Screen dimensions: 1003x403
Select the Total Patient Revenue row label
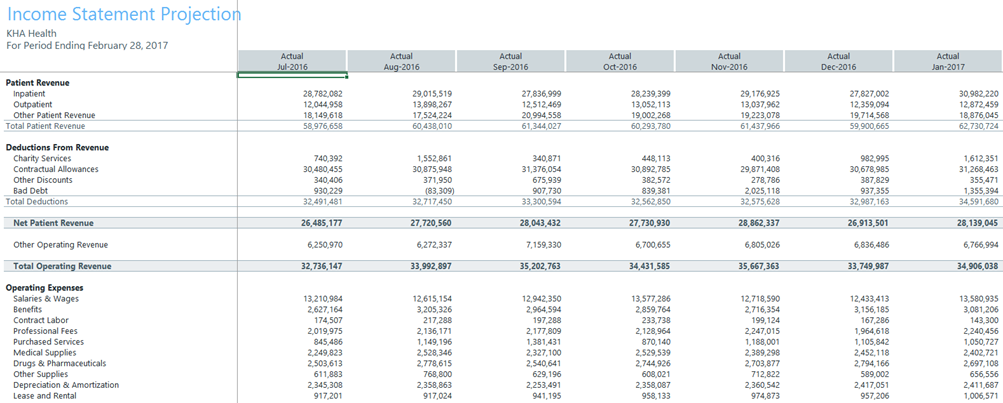[x=45, y=126]
